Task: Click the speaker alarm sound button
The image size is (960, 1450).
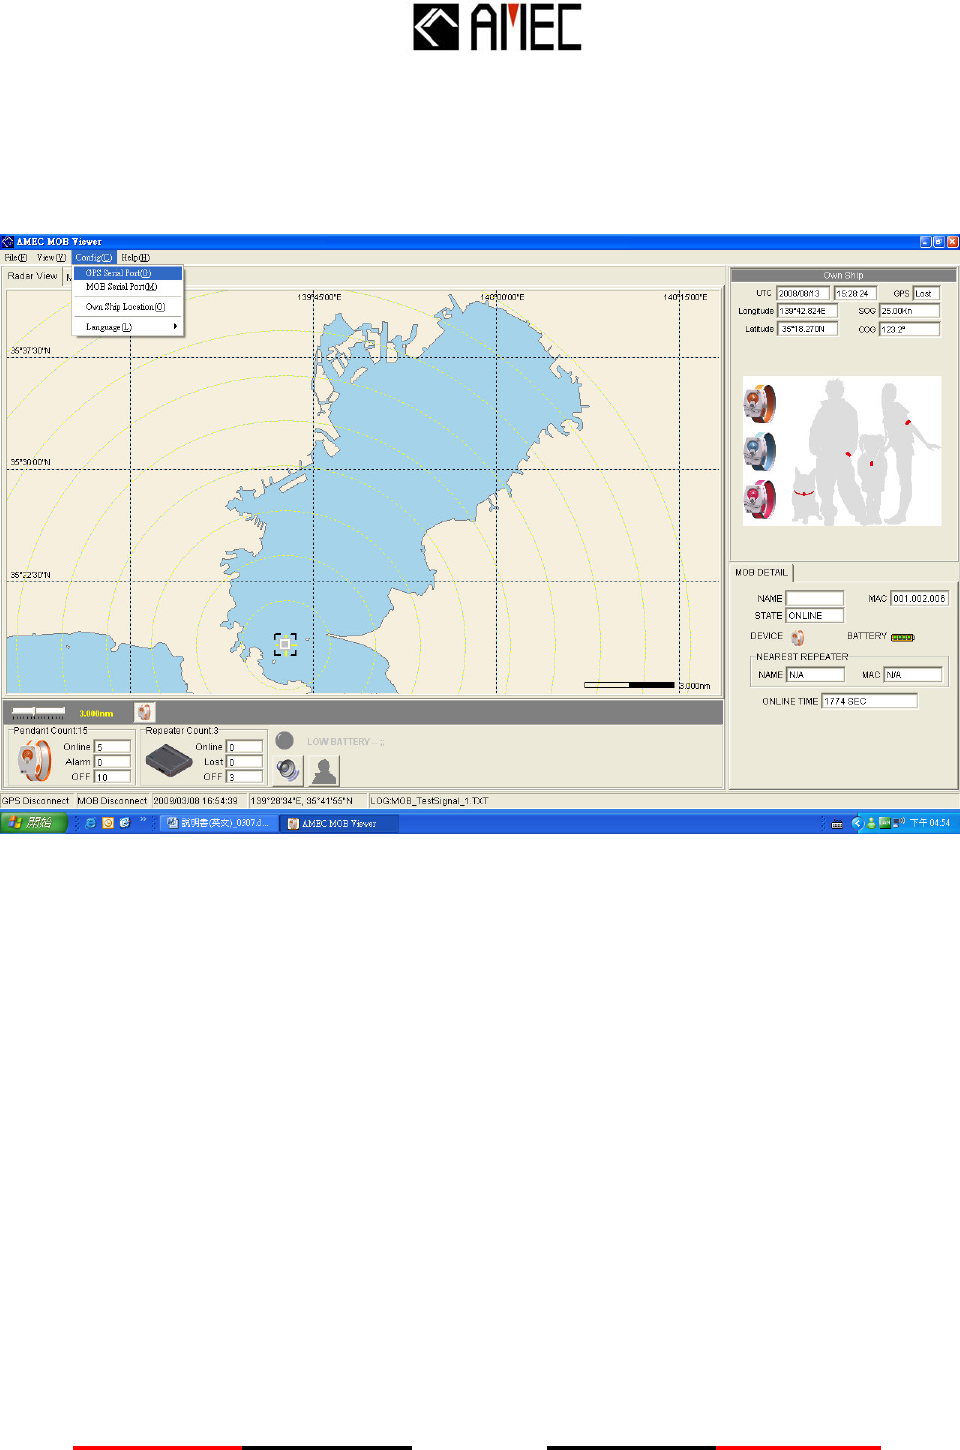Action: (288, 770)
